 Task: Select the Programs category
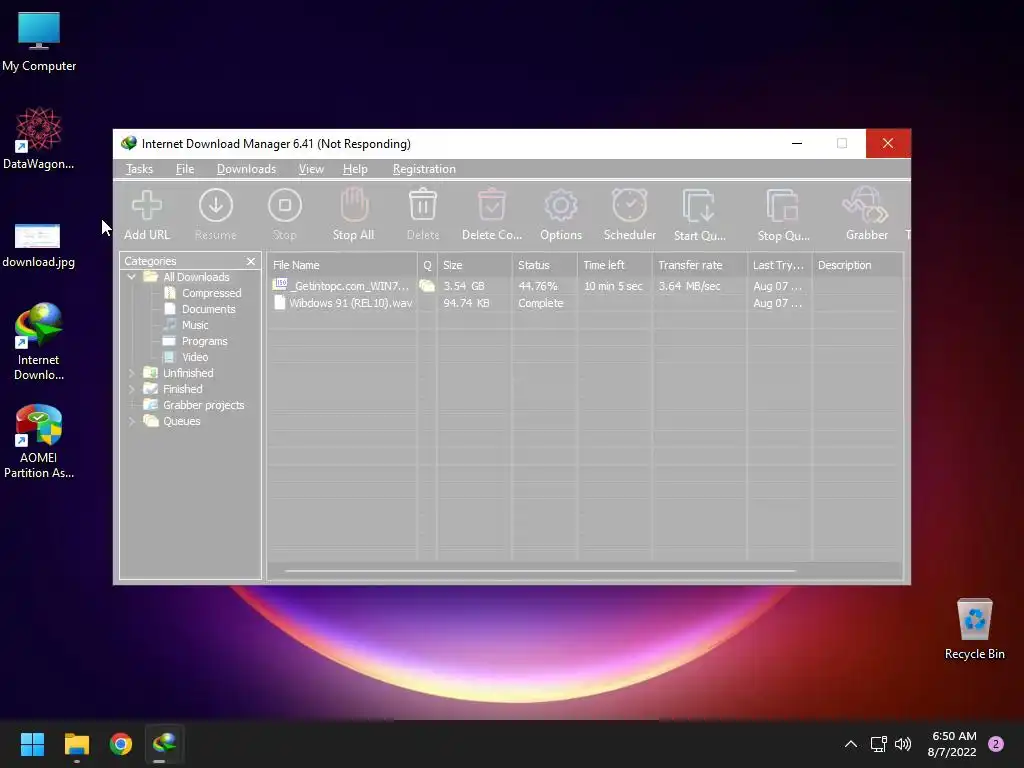click(204, 341)
